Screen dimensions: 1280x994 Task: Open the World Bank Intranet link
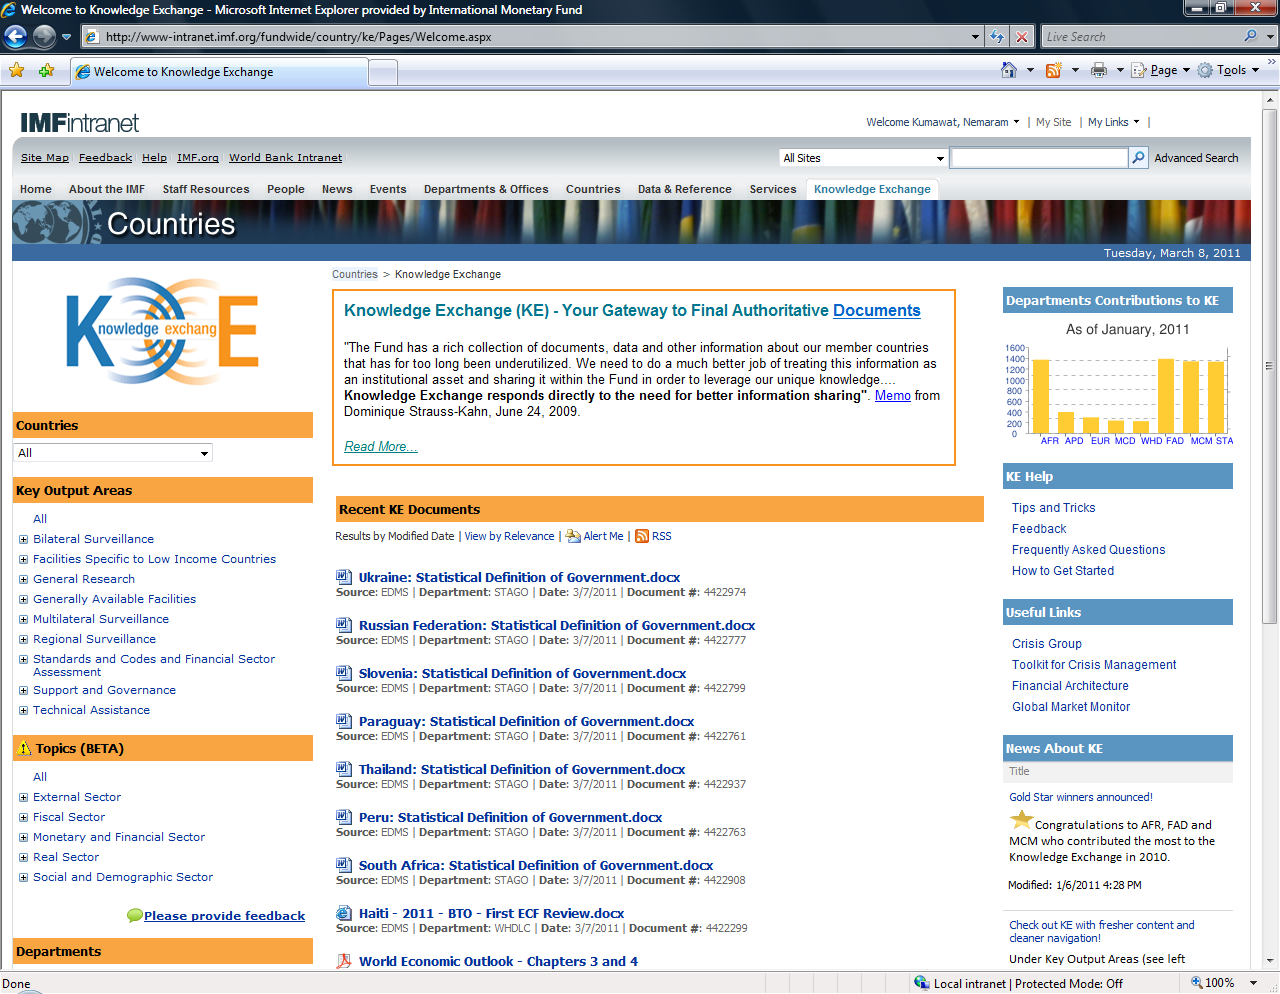coord(285,158)
